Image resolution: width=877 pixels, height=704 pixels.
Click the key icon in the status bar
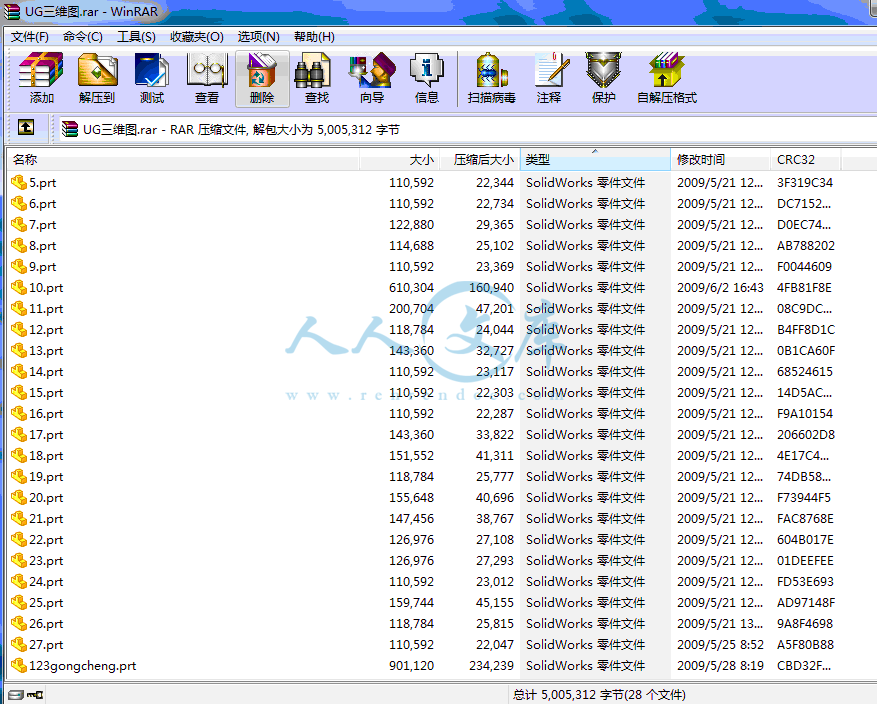(x=35, y=694)
